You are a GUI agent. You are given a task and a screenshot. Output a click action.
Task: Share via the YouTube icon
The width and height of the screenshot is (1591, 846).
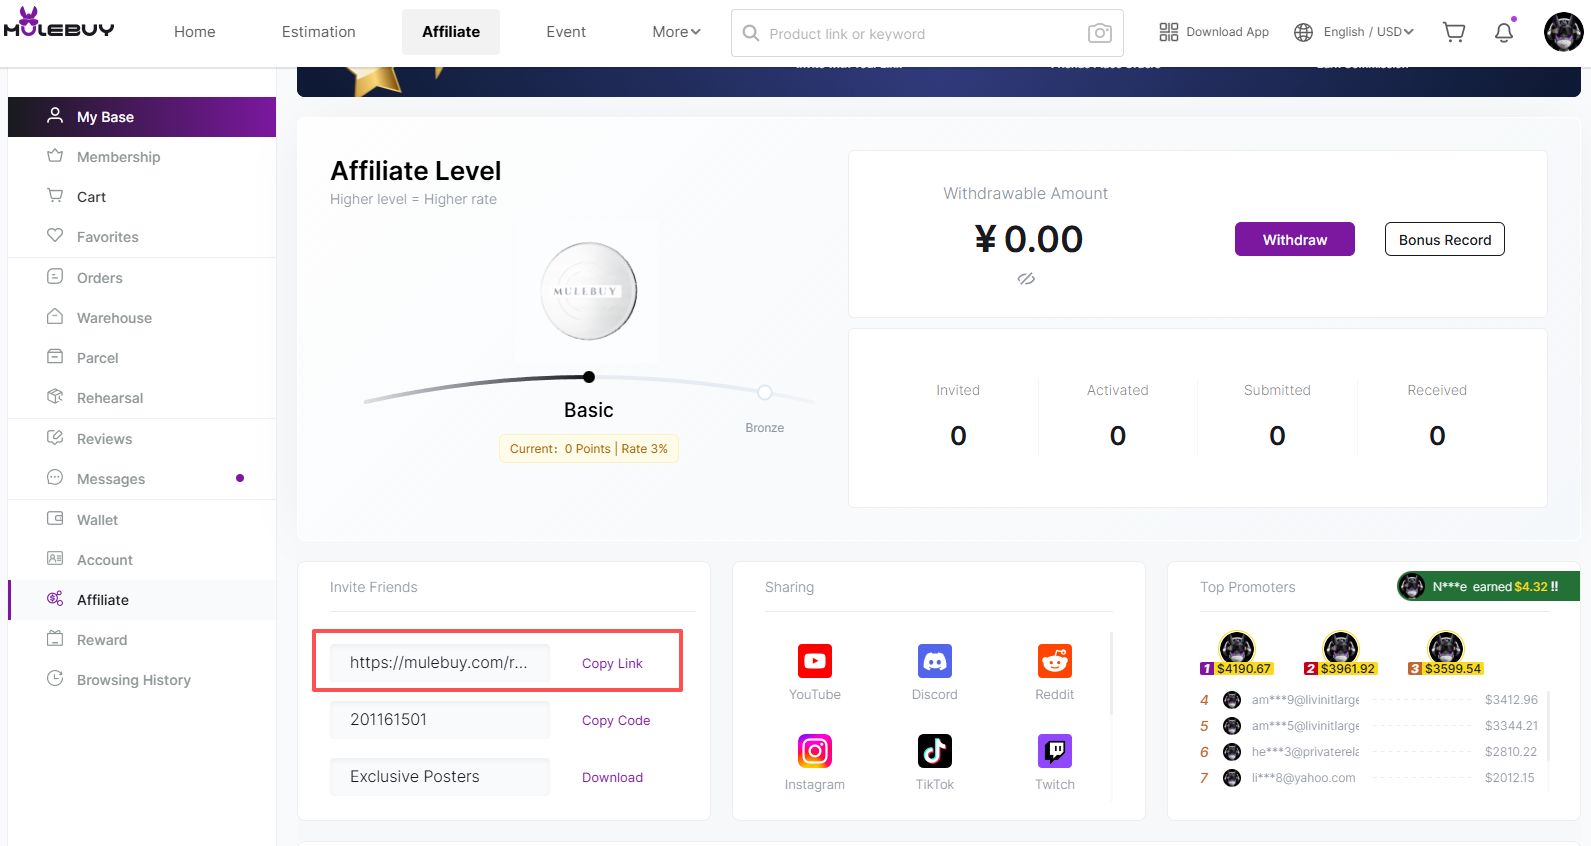click(x=815, y=661)
